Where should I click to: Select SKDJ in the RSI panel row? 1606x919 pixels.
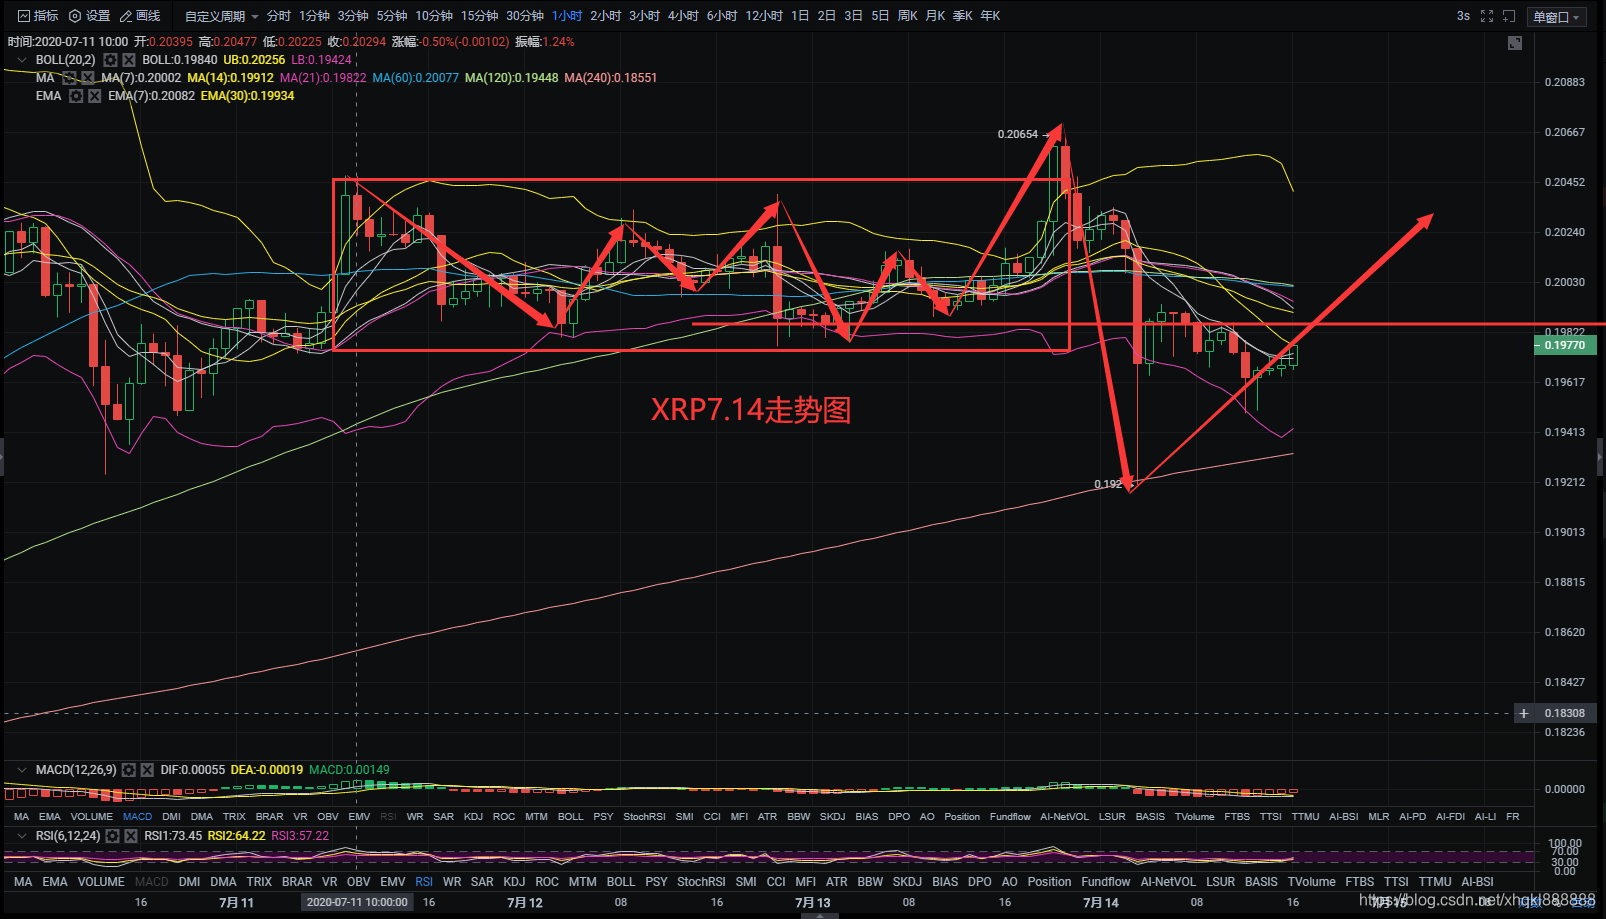pos(907,882)
